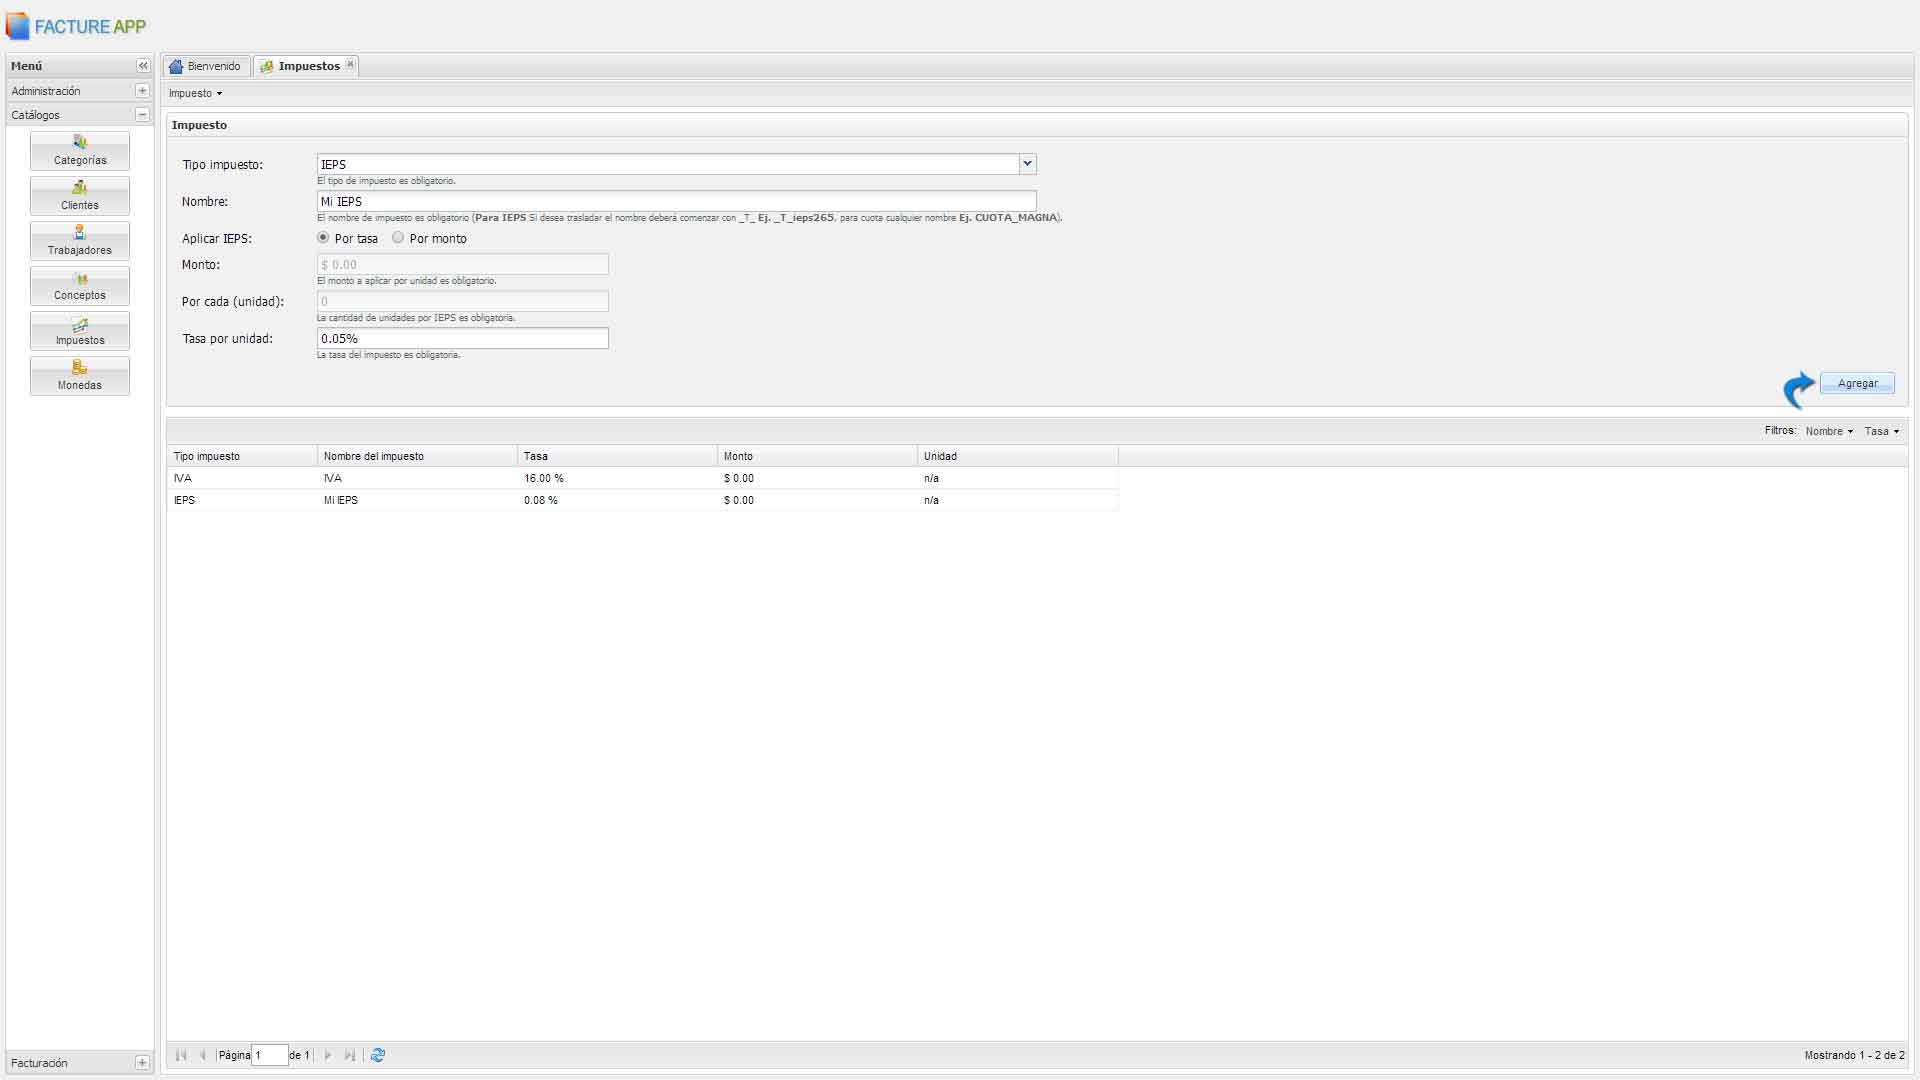Click the Tasa por unidad field
The height and width of the screenshot is (1080, 1920).
462,338
